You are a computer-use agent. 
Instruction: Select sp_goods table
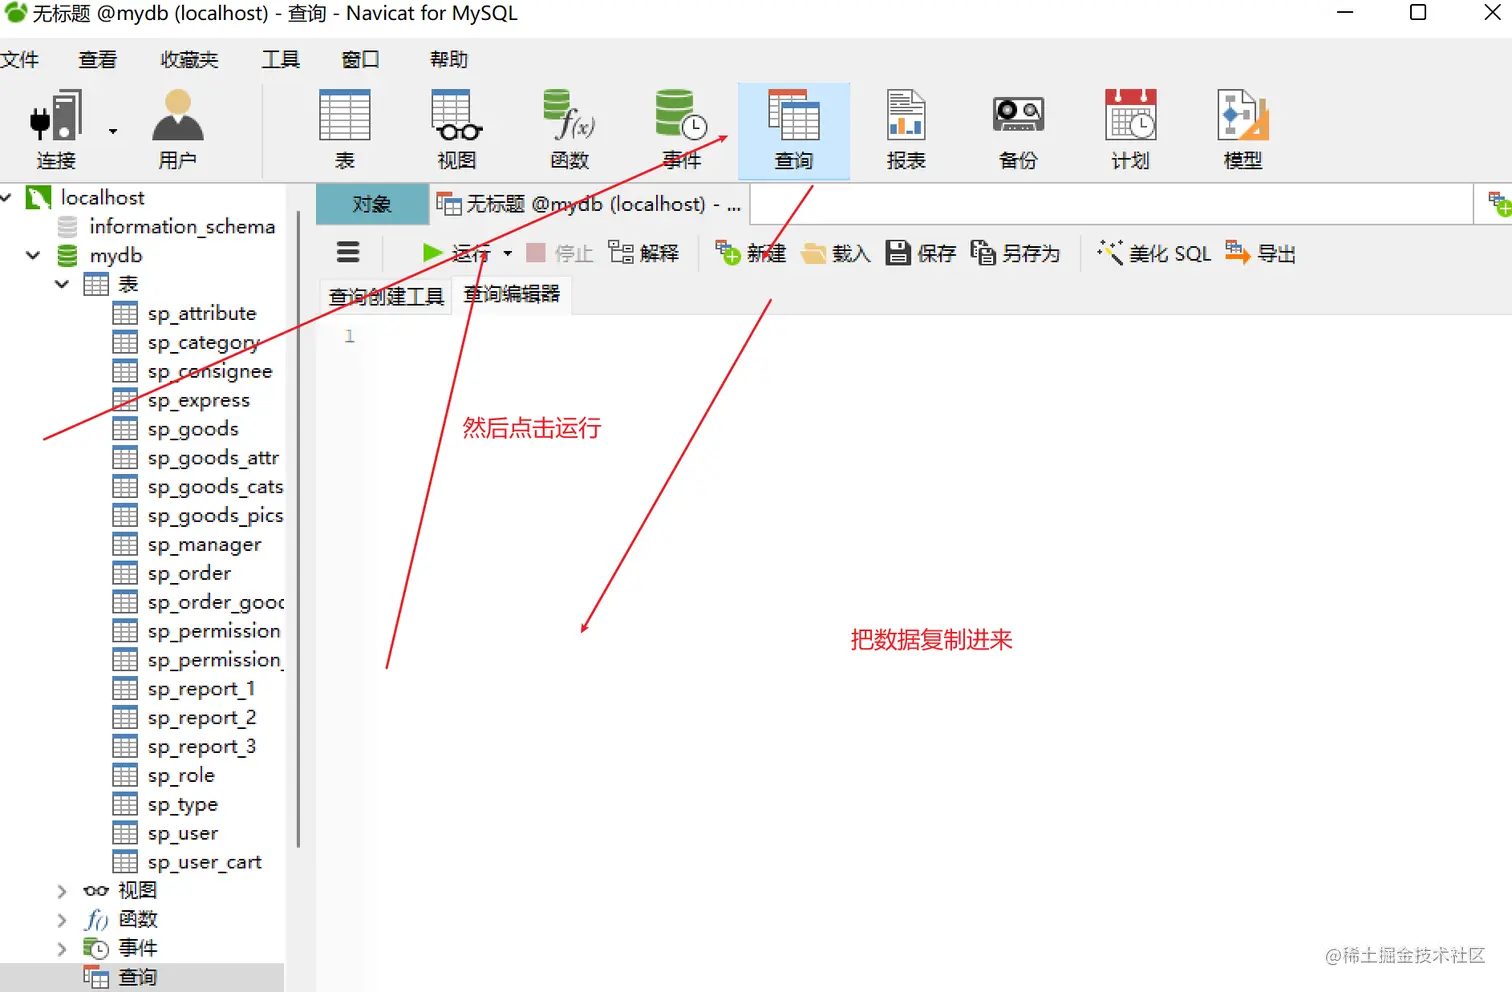point(193,430)
